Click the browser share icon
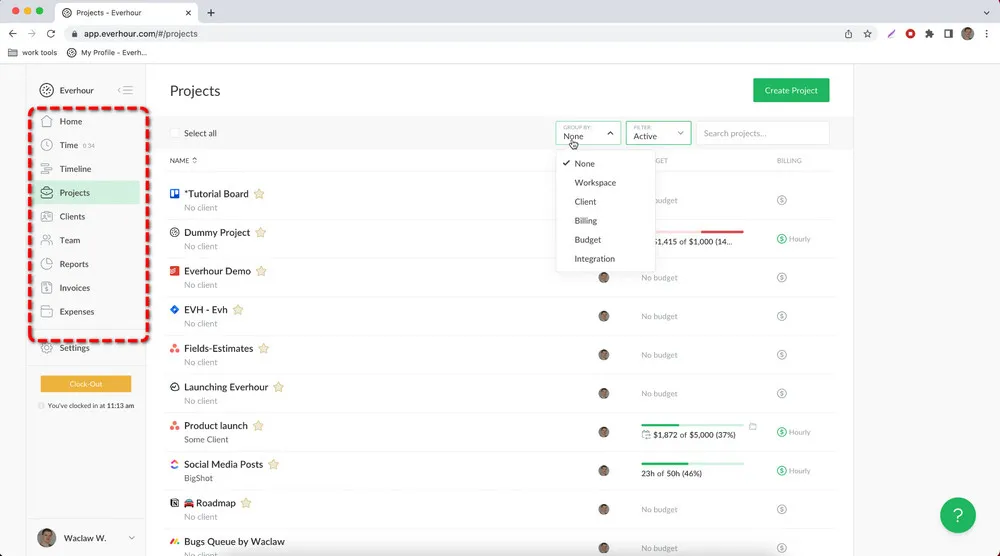Viewport: 1000px width, 556px height. pyautogui.click(x=848, y=34)
